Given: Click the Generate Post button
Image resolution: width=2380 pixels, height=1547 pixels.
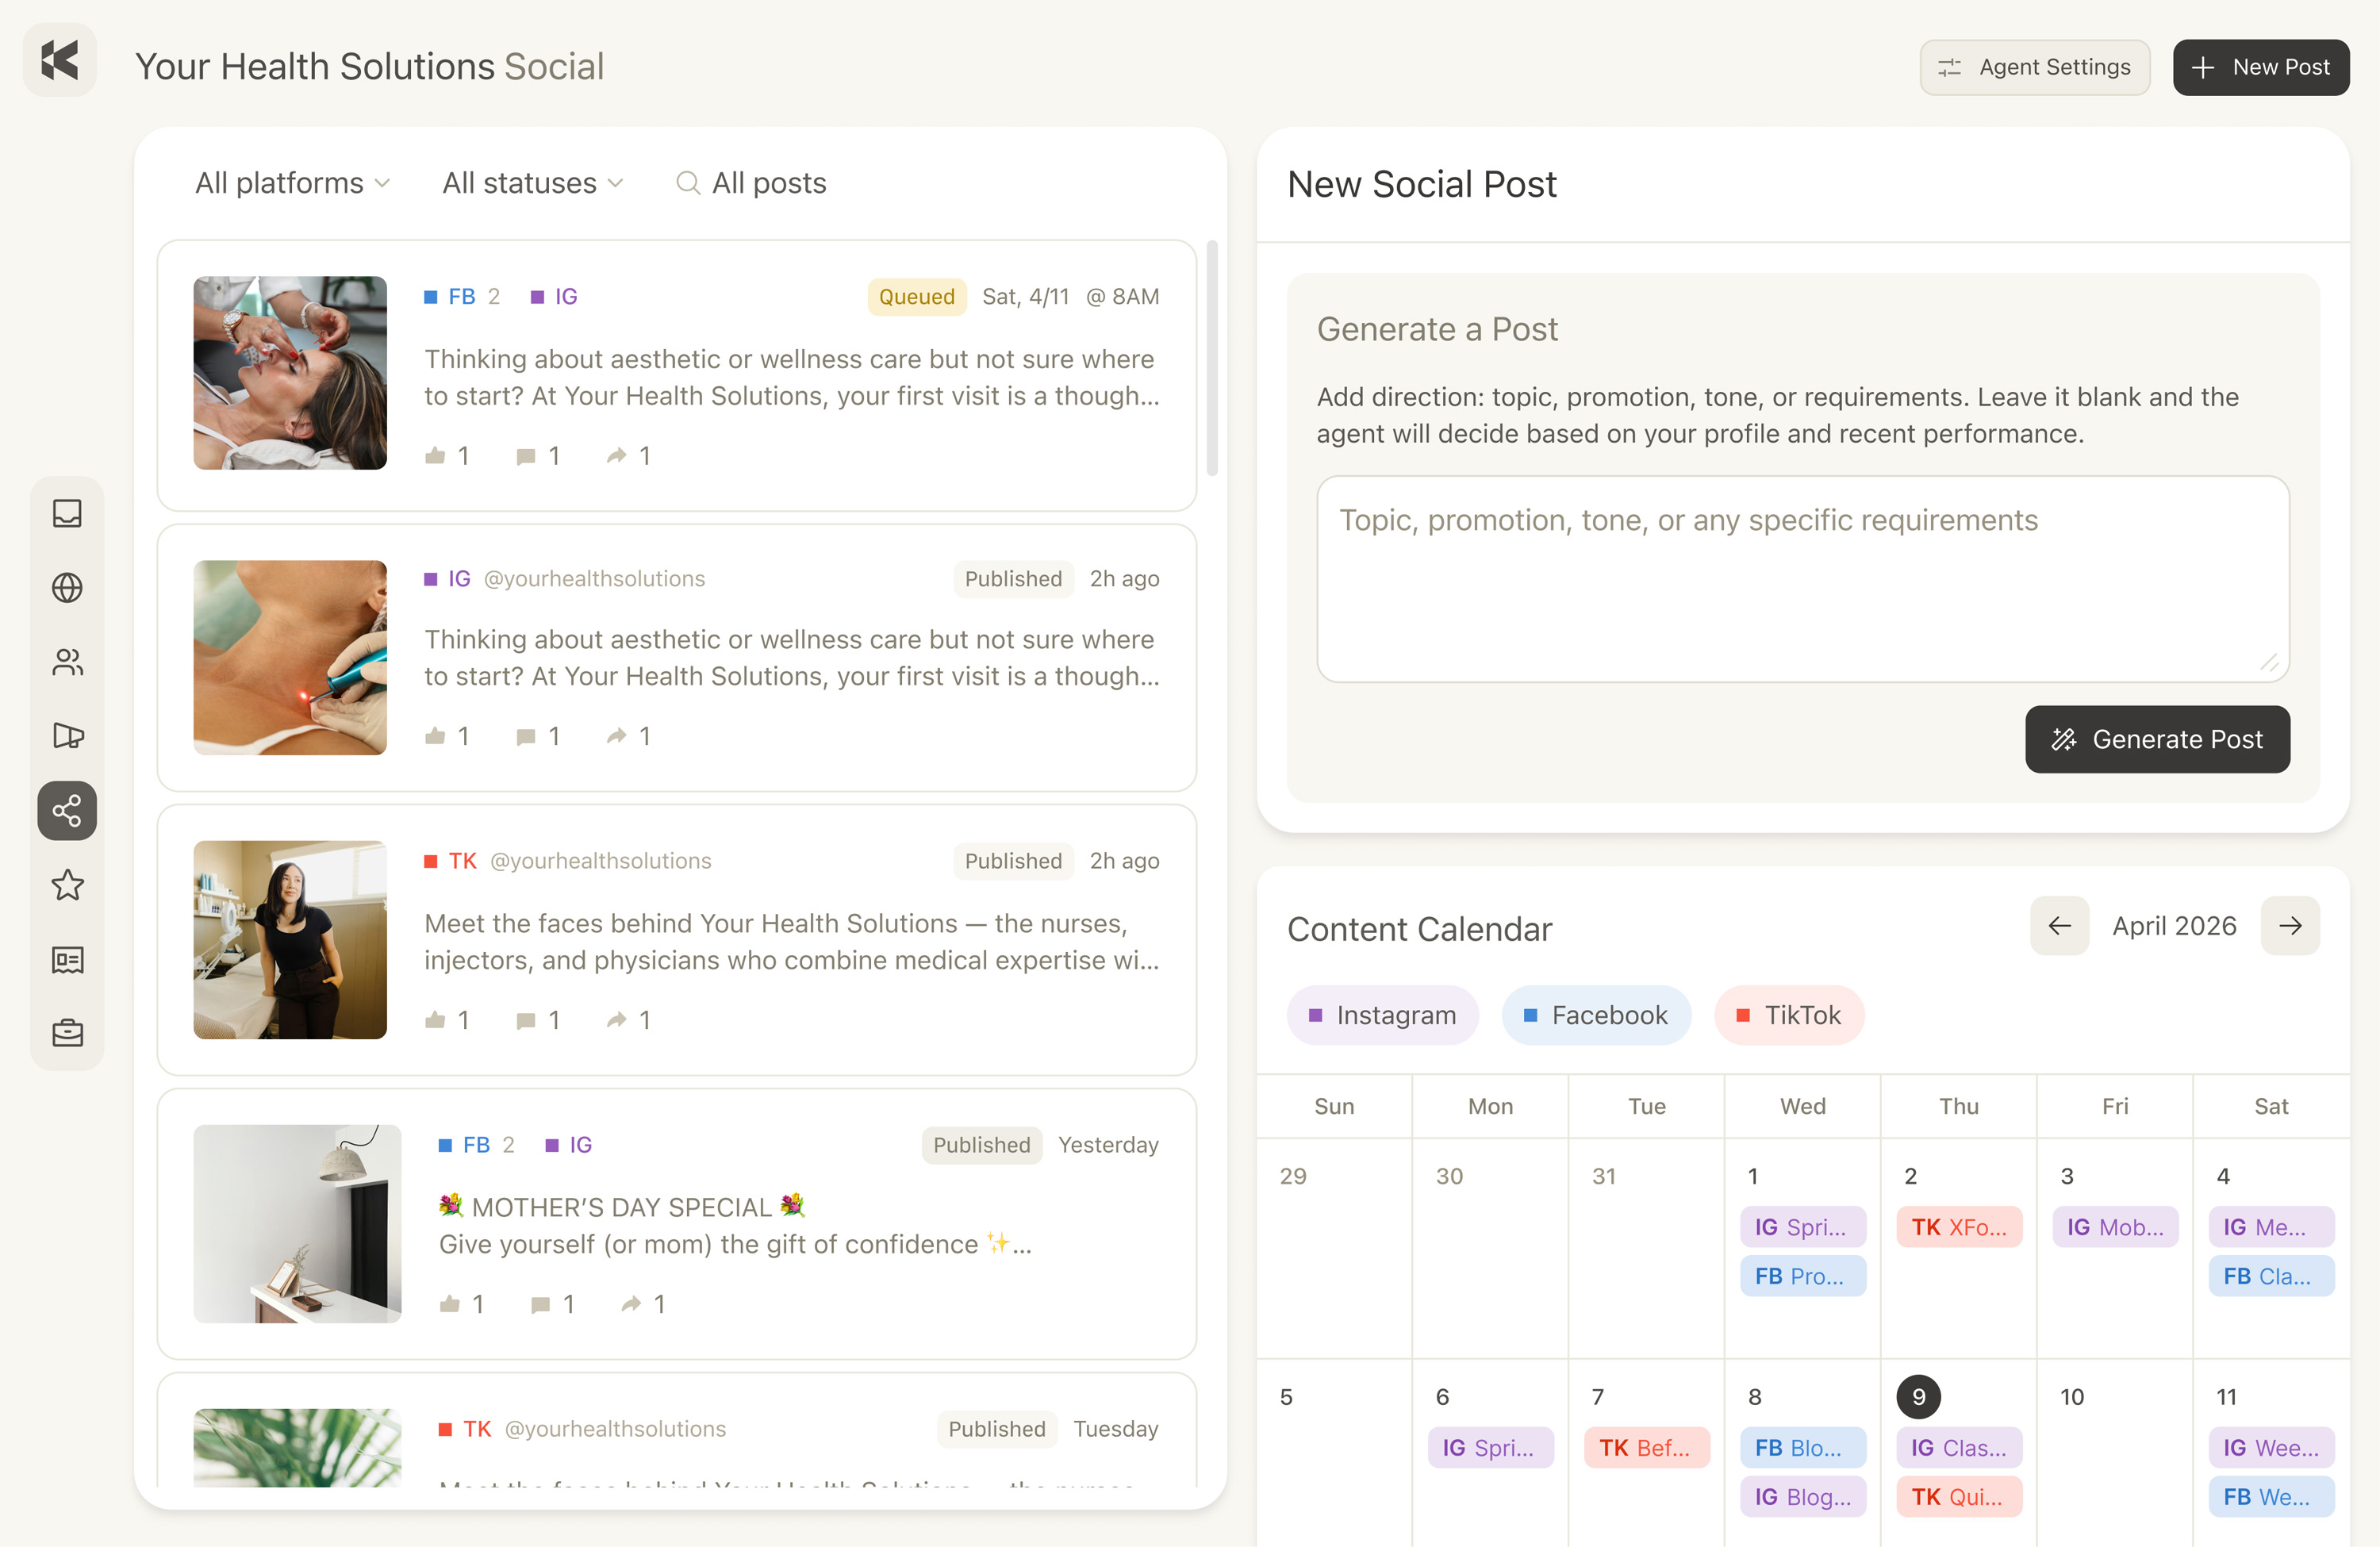Looking at the screenshot, I should pyautogui.click(x=2157, y=739).
